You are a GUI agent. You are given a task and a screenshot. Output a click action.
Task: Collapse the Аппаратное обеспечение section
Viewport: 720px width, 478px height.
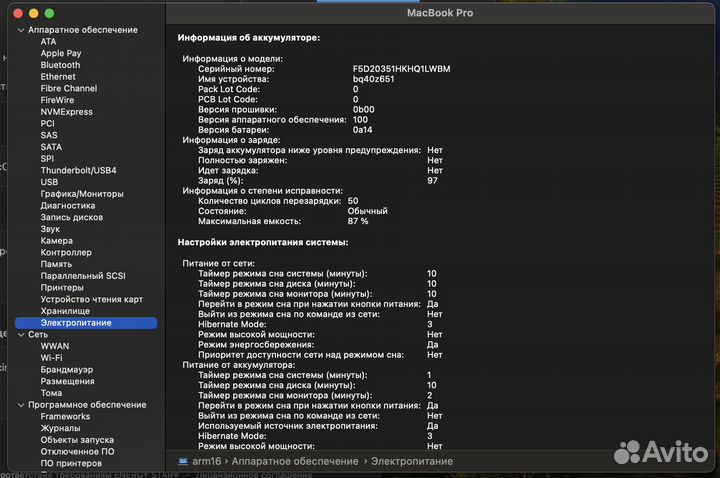coord(21,30)
